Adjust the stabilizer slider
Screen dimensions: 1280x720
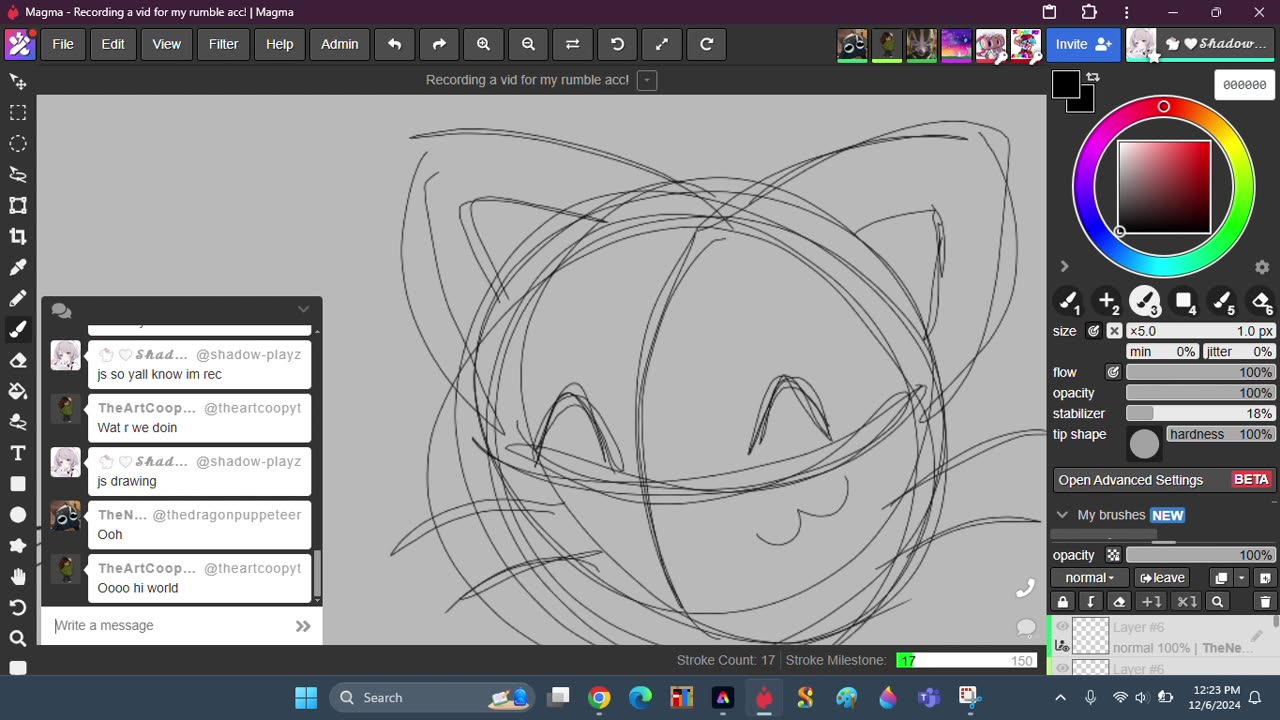pos(1200,413)
